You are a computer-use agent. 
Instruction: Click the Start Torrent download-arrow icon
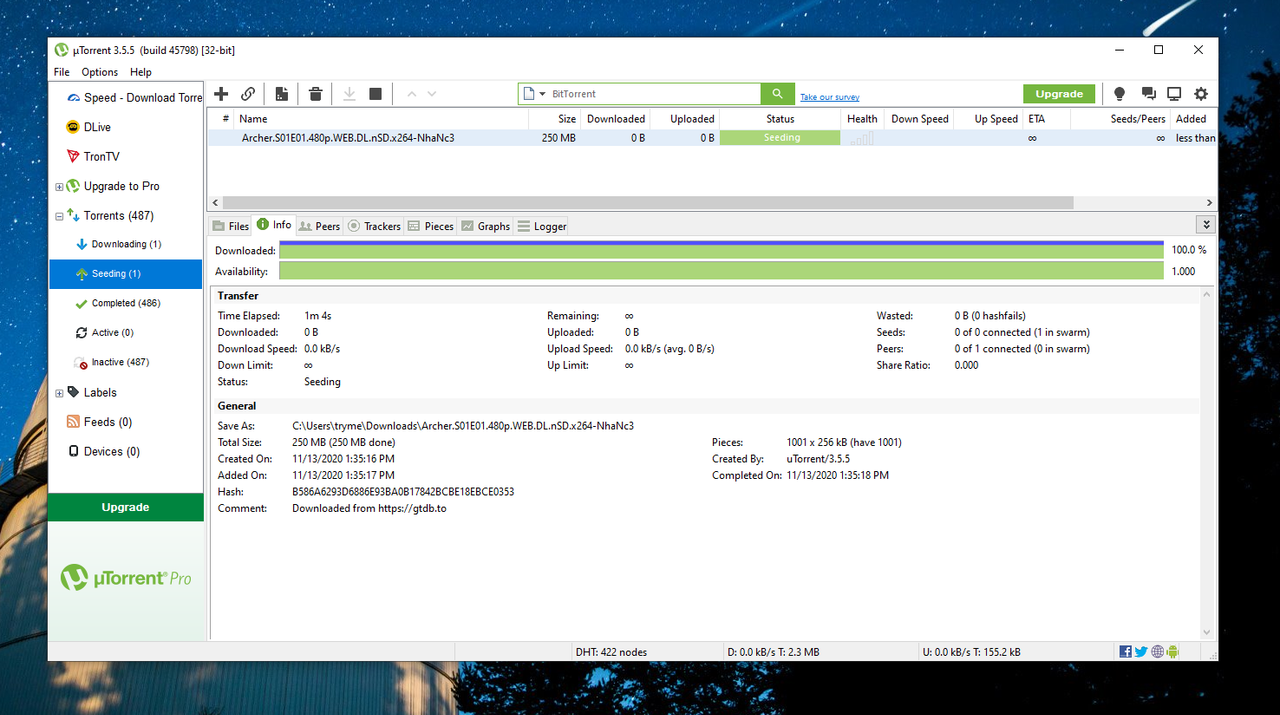coord(349,94)
